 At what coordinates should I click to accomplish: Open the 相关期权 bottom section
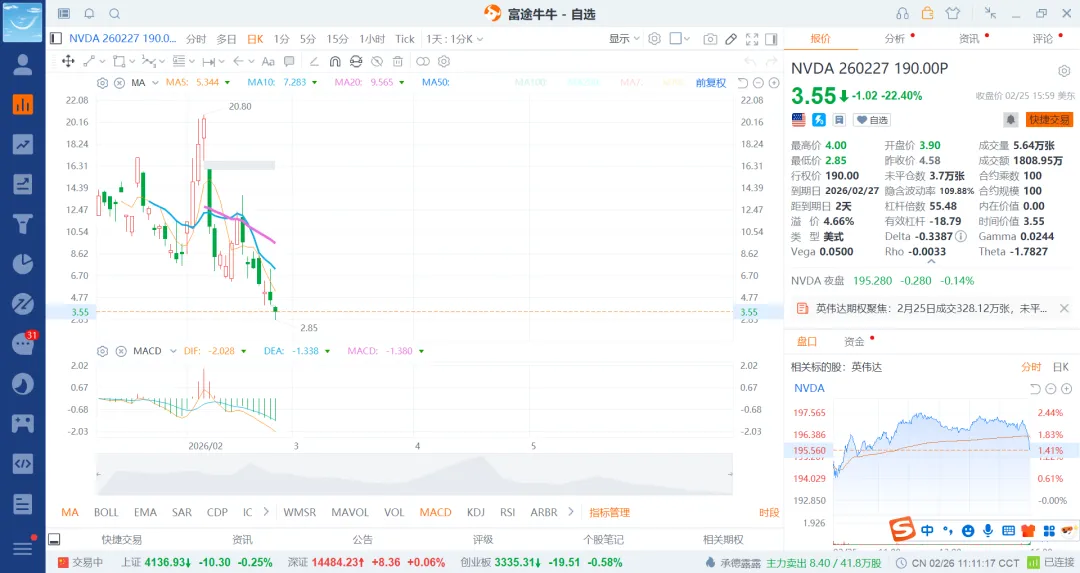723,539
